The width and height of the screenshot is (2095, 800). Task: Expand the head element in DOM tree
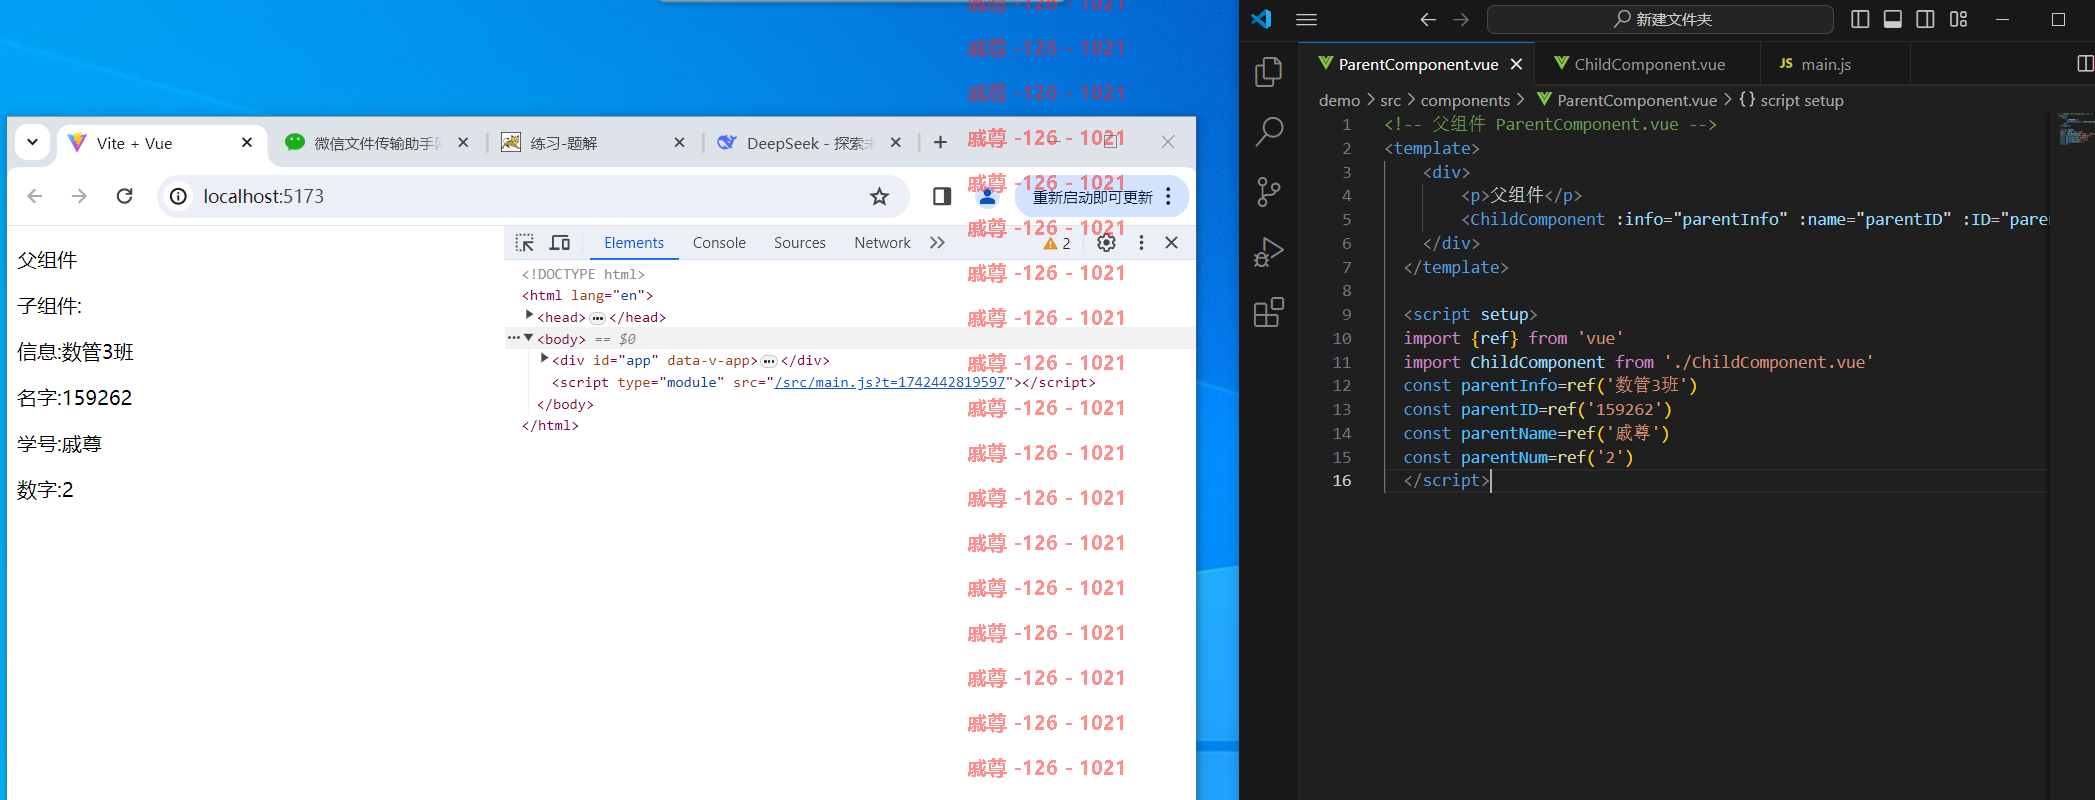[529, 316]
